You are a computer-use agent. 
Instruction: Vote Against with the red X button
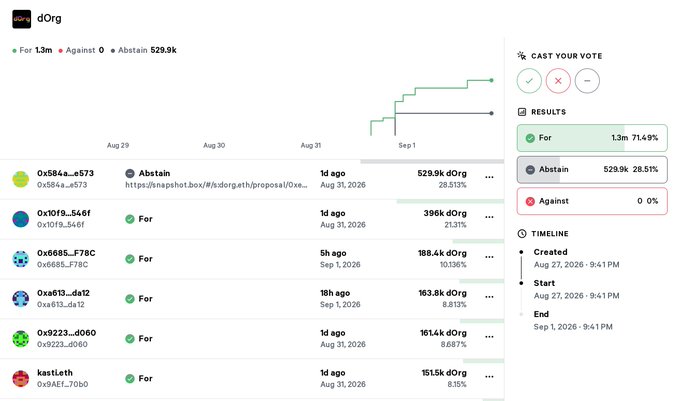(x=558, y=81)
